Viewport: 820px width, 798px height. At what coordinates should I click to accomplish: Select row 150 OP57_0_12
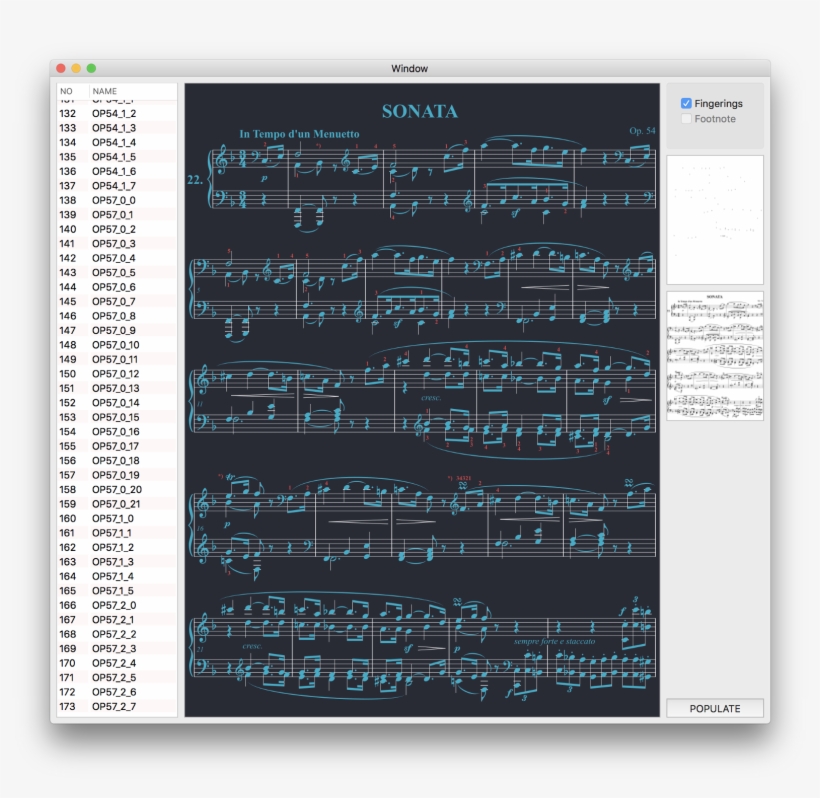tap(117, 374)
